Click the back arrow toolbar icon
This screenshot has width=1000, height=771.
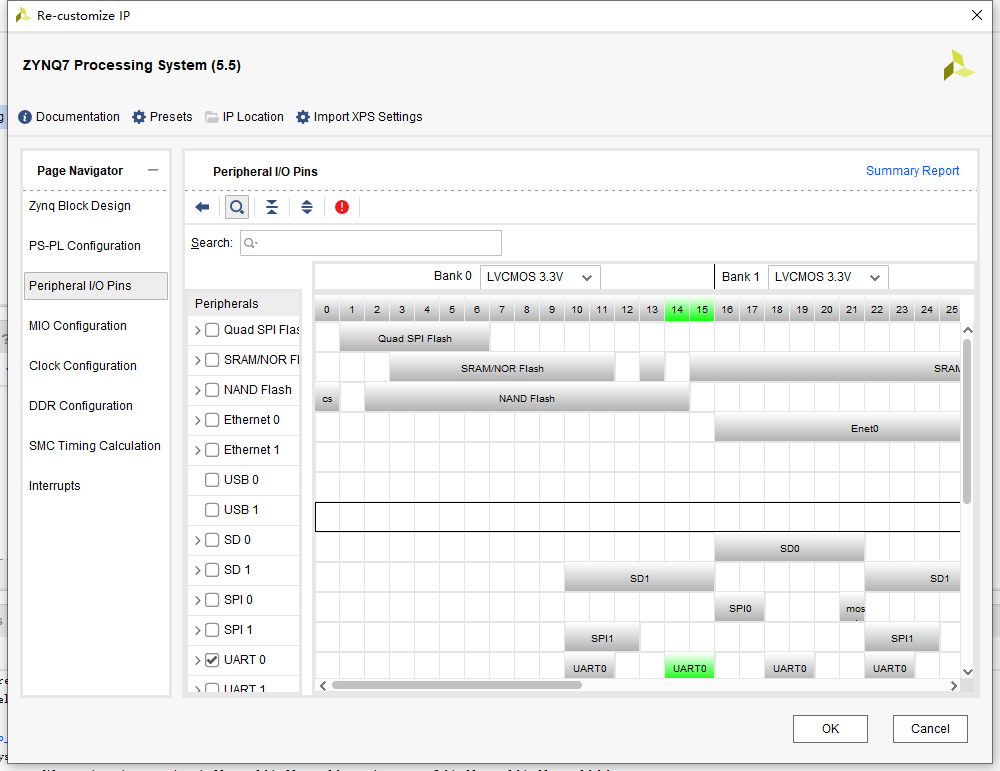[202, 207]
